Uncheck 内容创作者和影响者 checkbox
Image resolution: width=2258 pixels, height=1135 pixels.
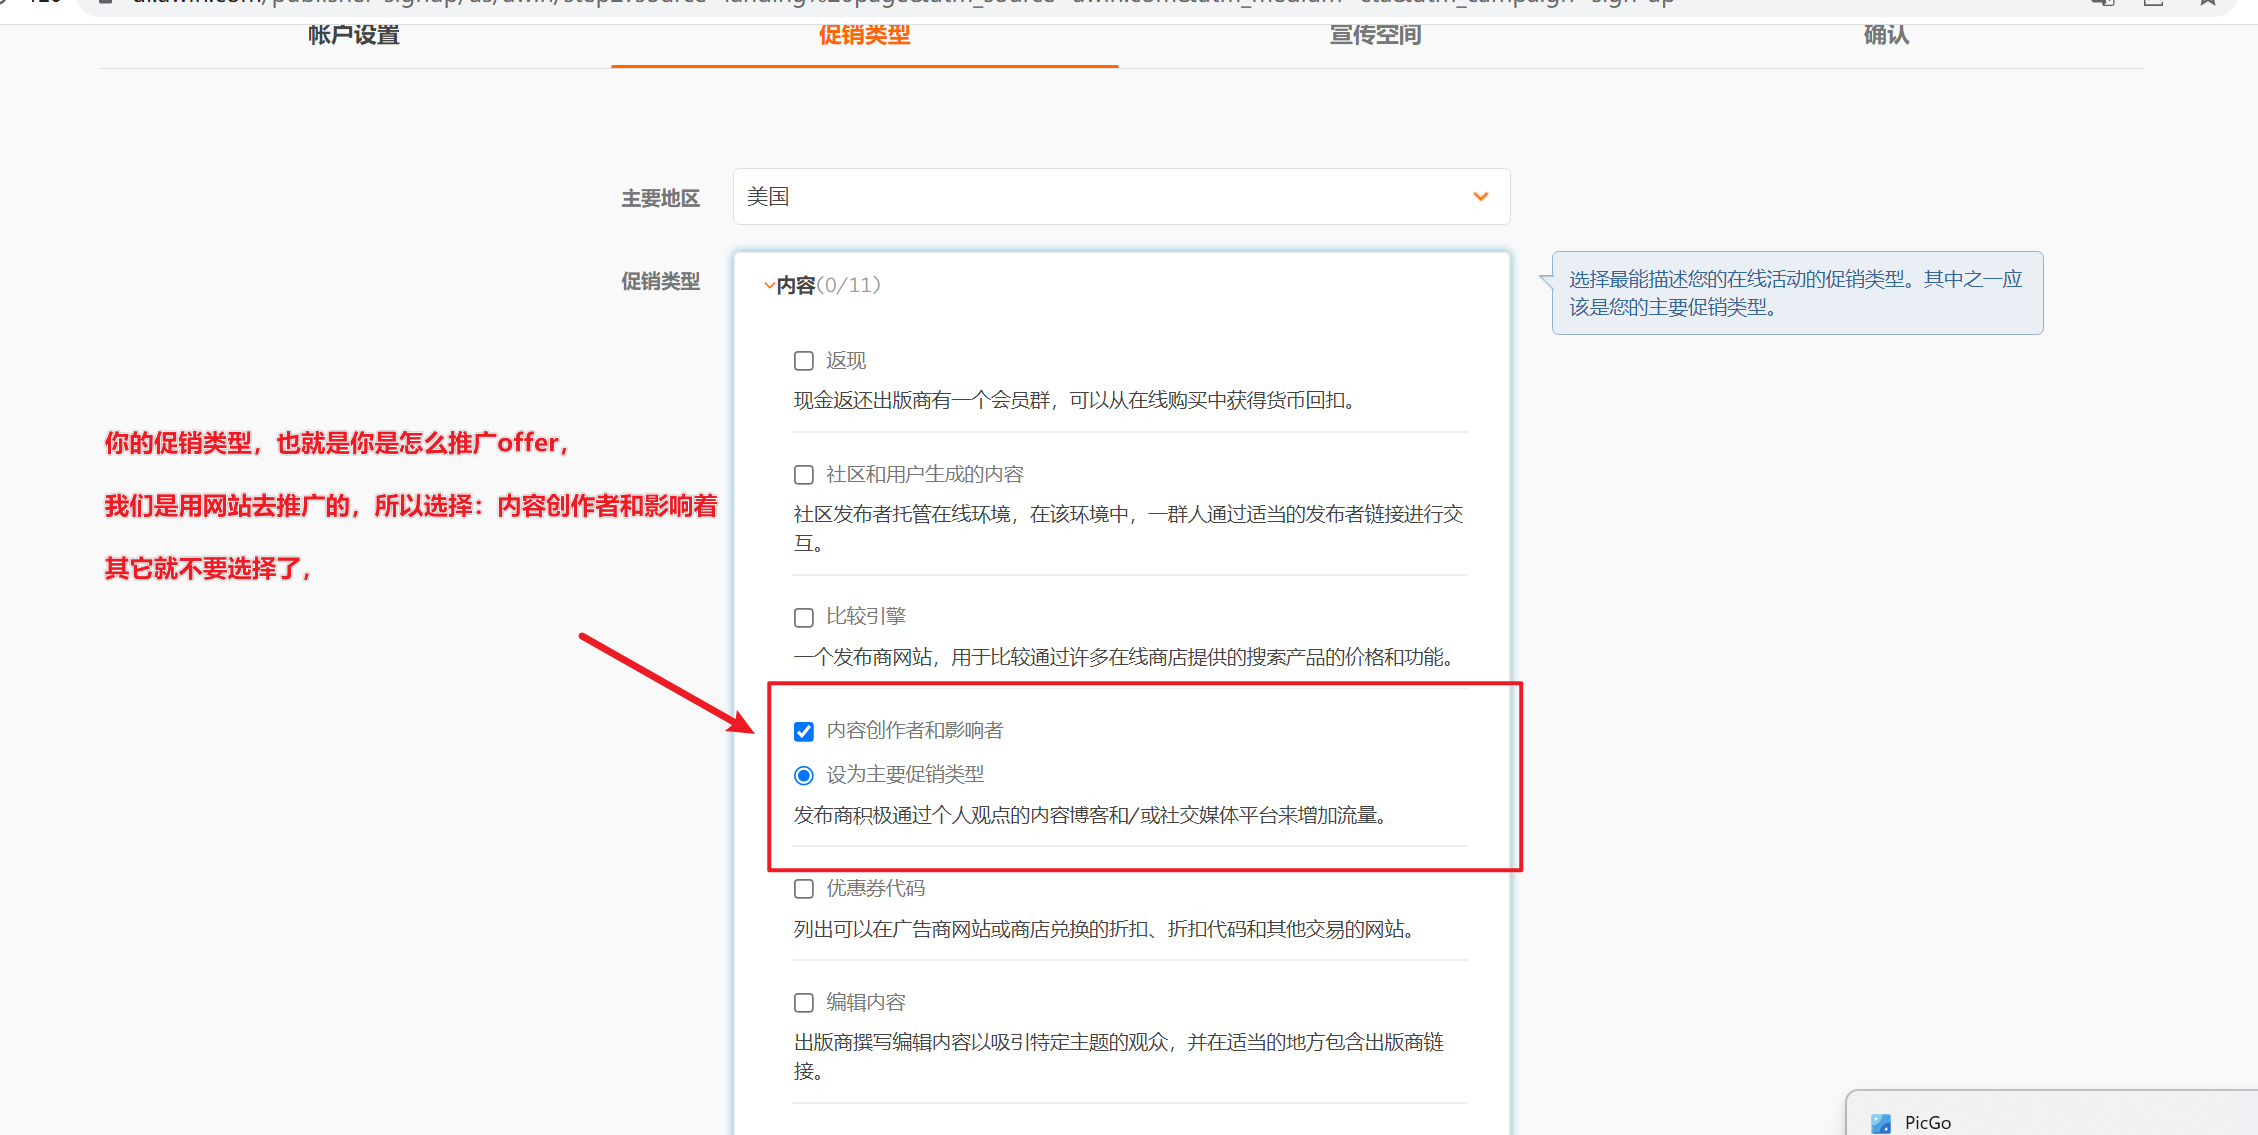pyautogui.click(x=804, y=732)
